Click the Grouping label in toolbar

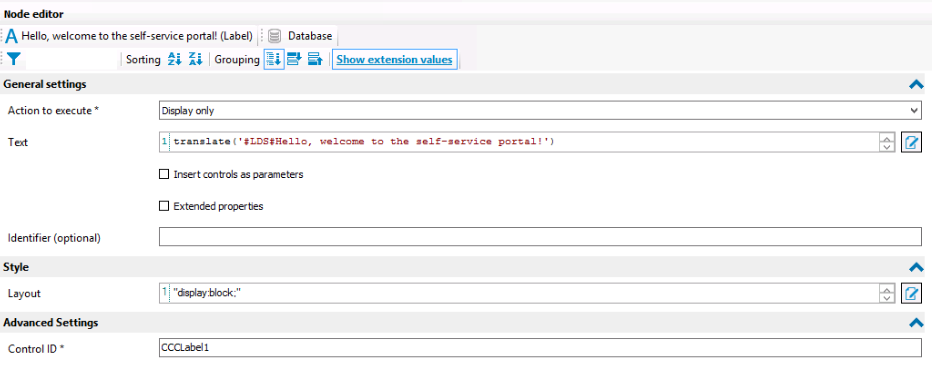coord(237,59)
